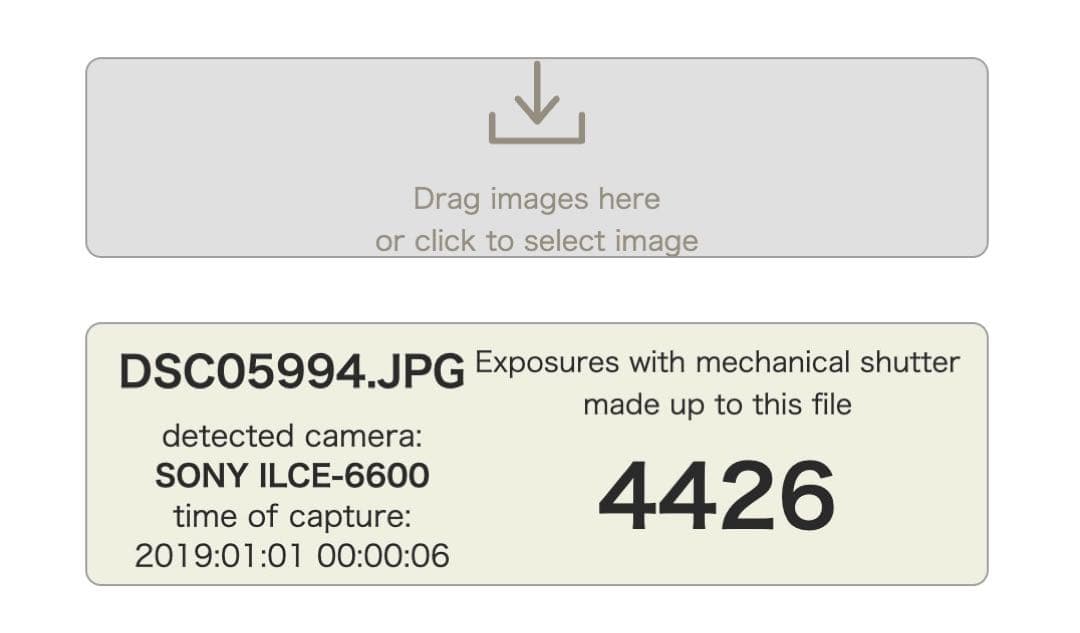Click the shutter count number 4426
The height and width of the screenshot is (633, 1080).
coord(716,497)
